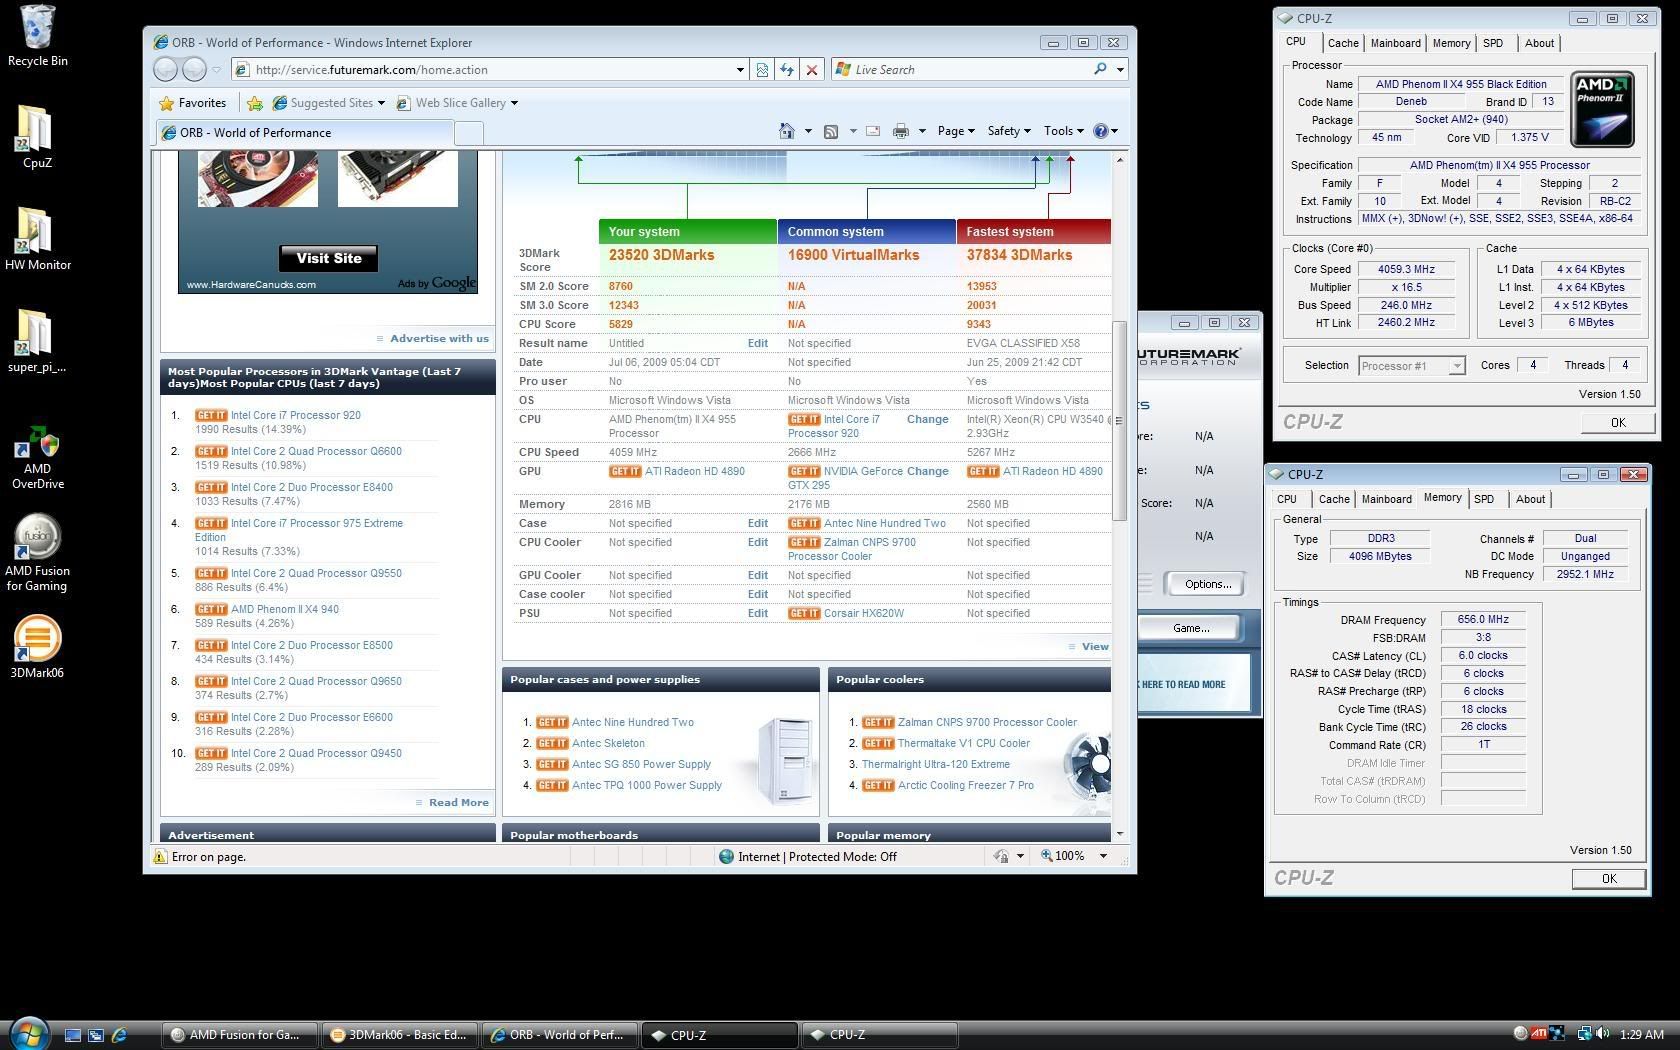Click the IE forward navigation button

(194, 69)
